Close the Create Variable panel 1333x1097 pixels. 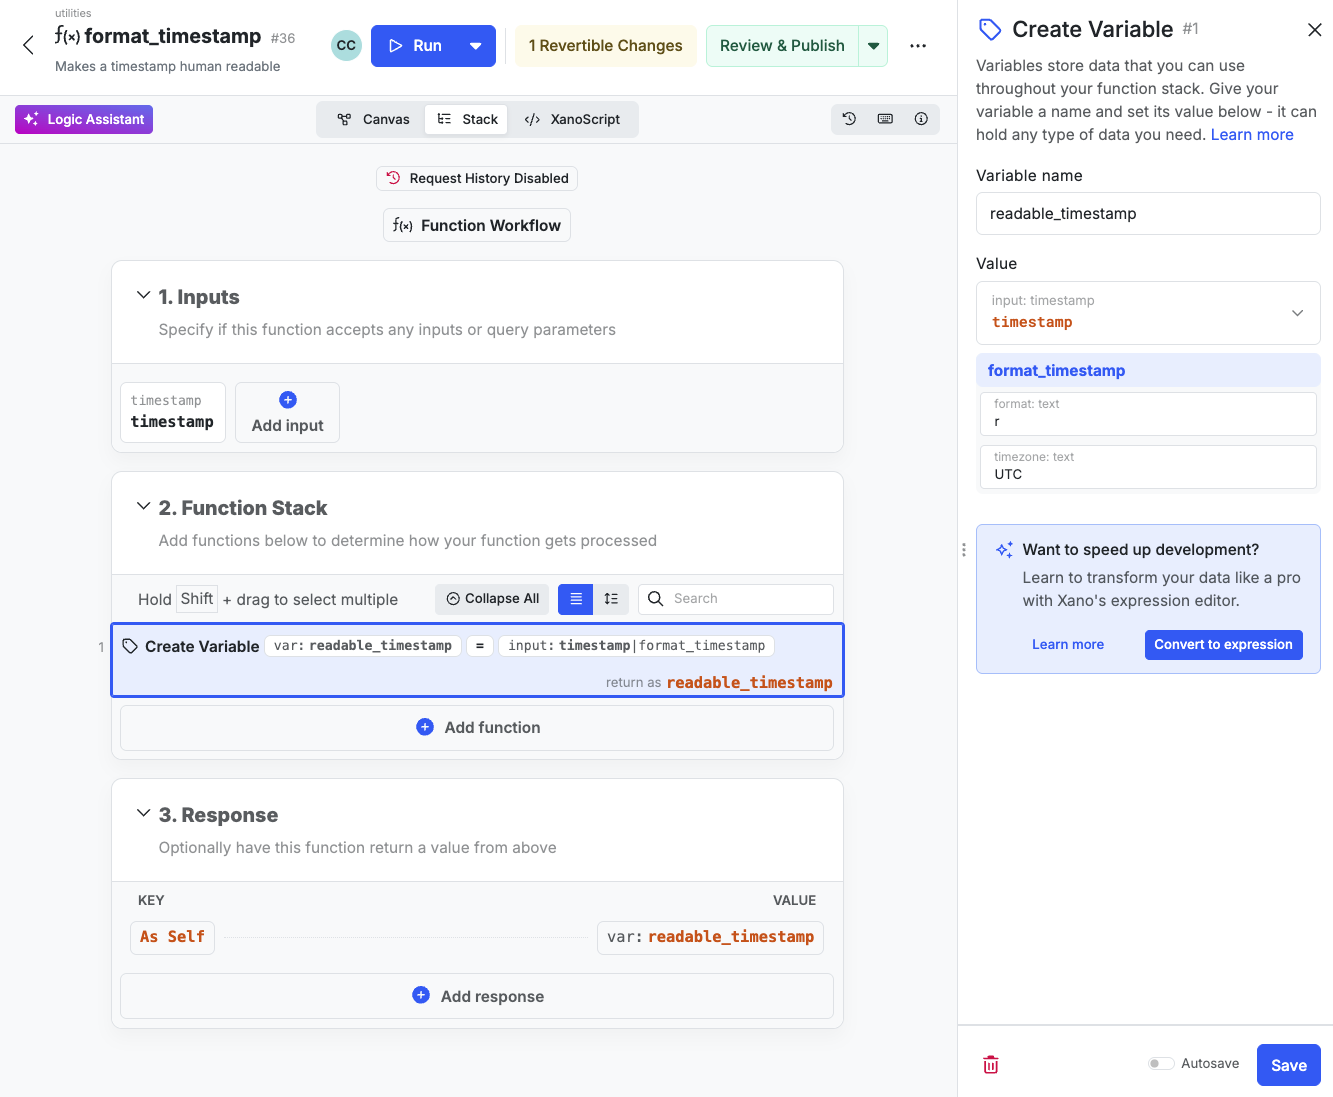1314,30
